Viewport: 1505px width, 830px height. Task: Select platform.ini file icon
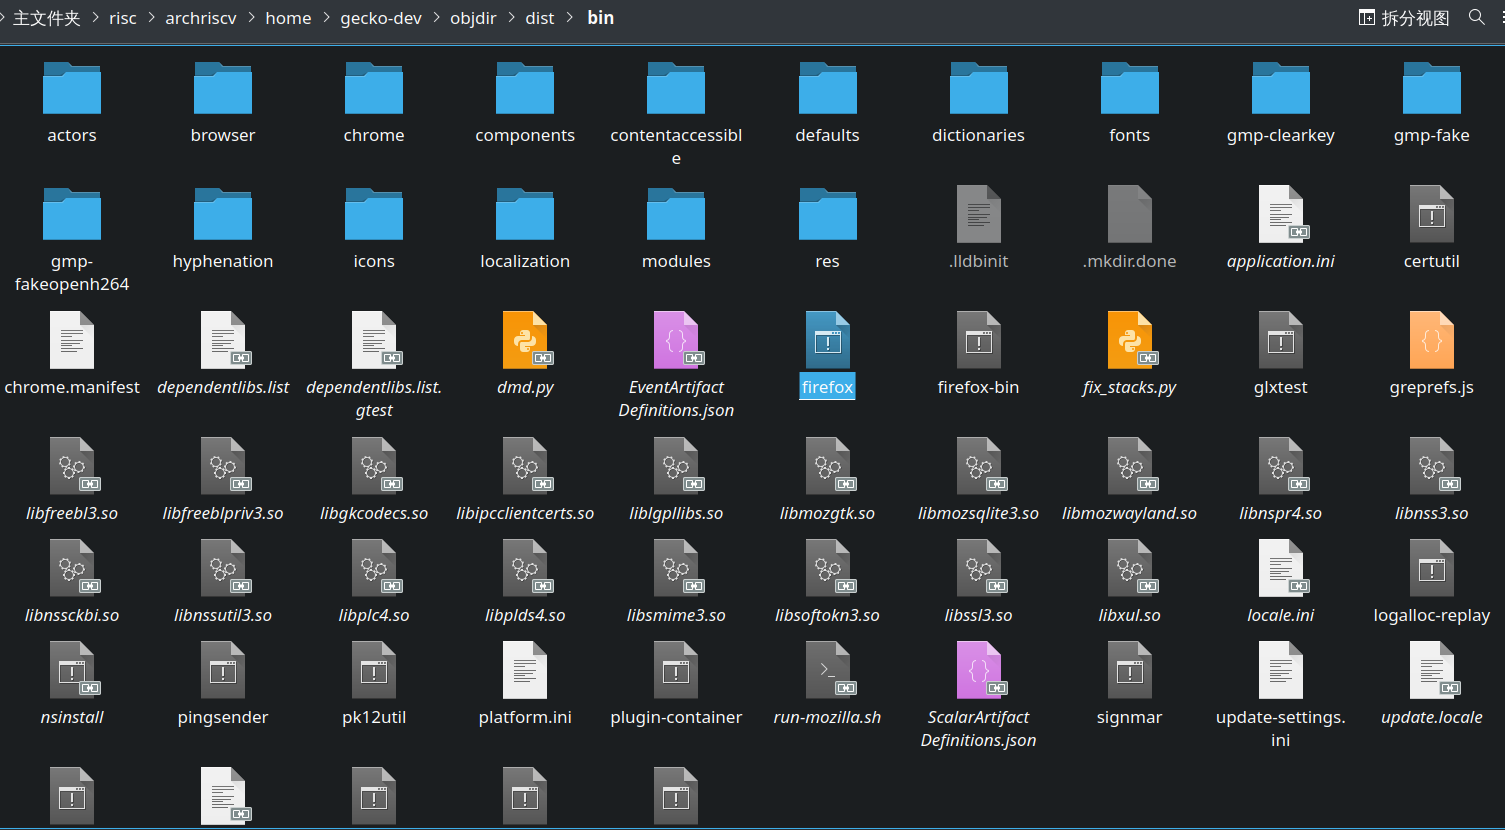(525, 670)
